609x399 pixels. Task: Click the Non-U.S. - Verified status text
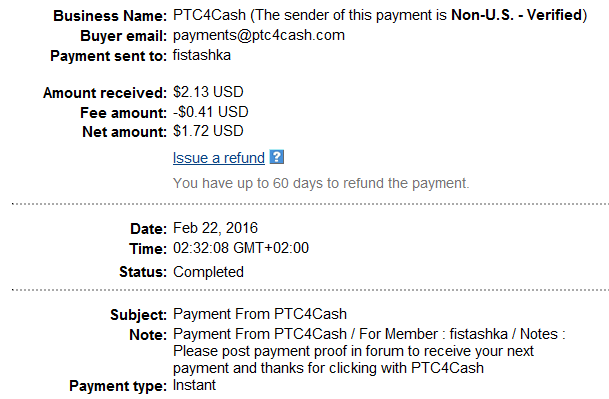[517, 15]
